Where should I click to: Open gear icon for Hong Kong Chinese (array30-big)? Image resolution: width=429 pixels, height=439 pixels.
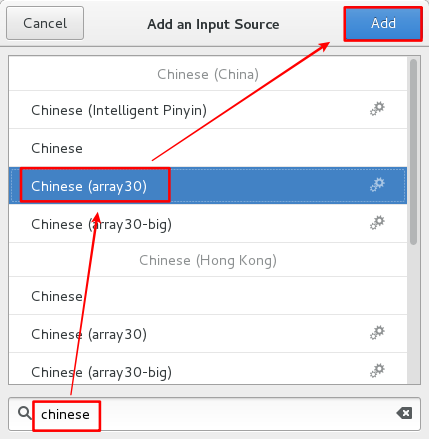pos(377,371)
